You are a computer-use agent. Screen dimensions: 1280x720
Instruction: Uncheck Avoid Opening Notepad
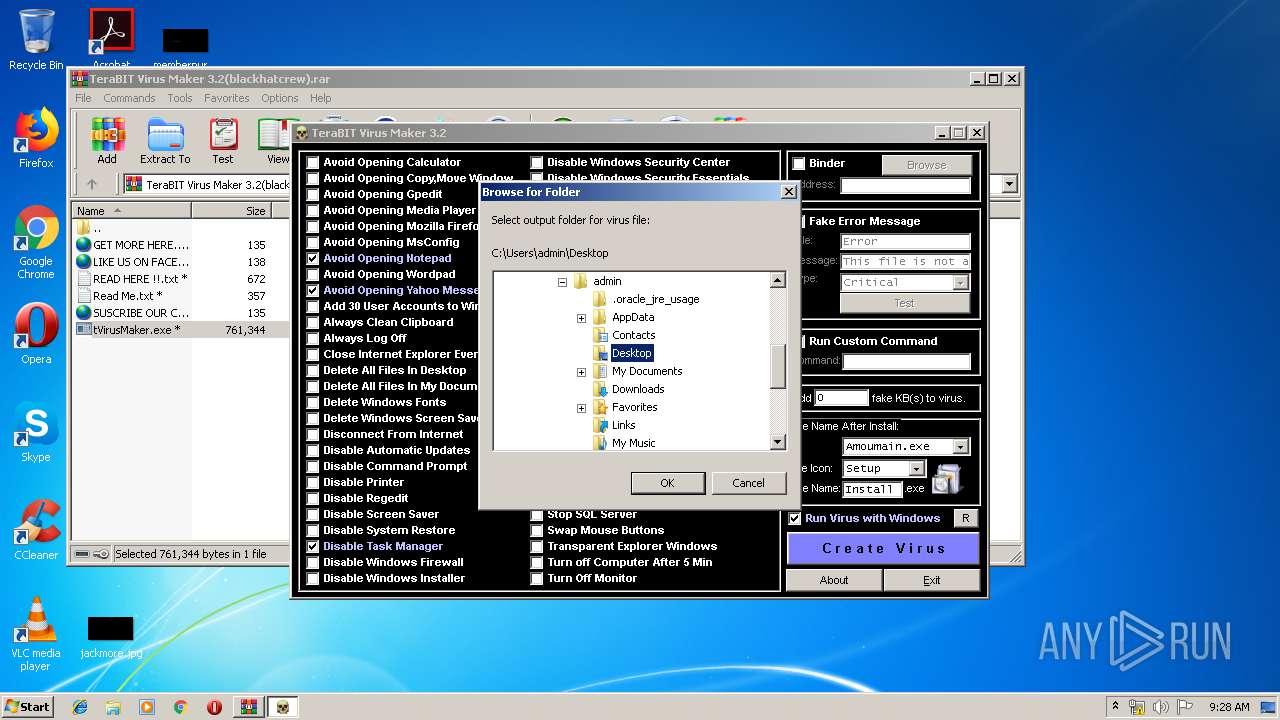click(314, 258)
